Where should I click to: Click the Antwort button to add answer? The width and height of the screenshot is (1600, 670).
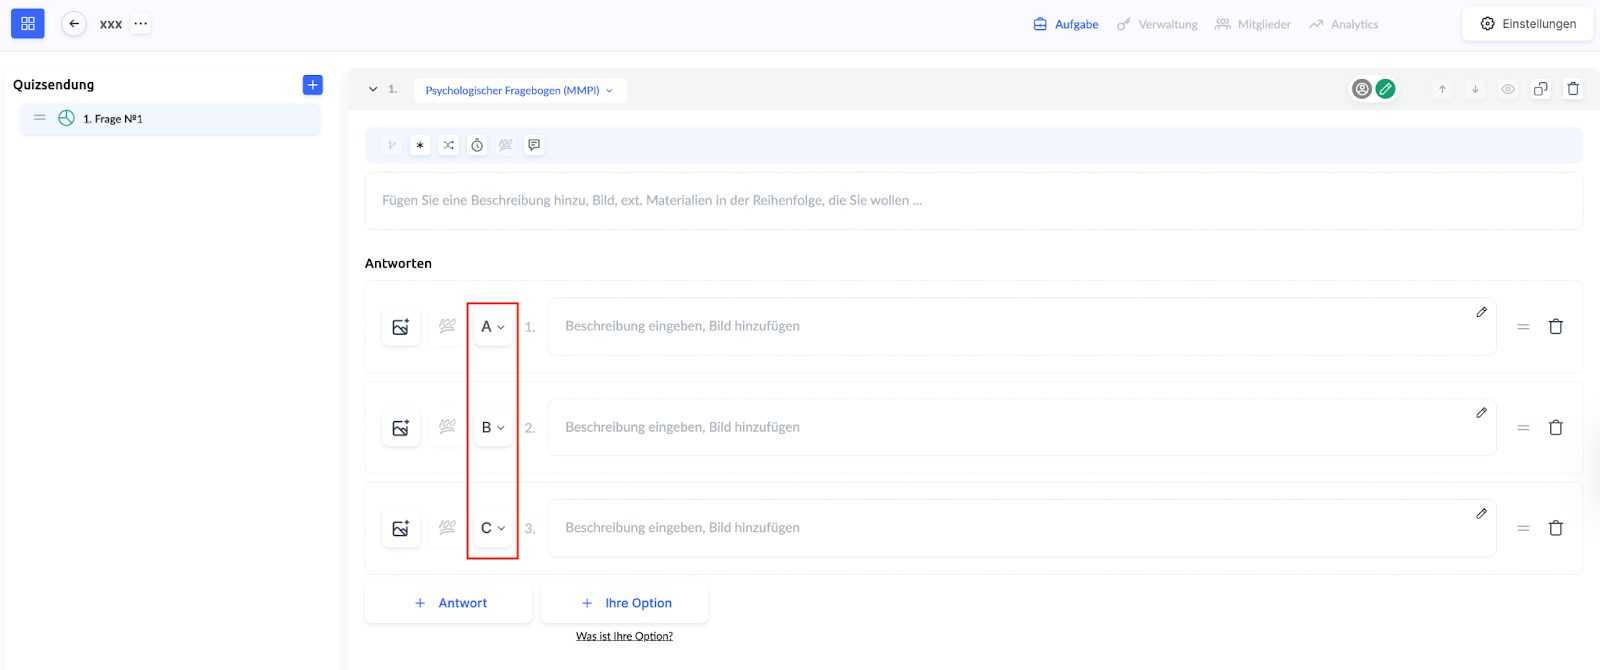click(449, 603)
